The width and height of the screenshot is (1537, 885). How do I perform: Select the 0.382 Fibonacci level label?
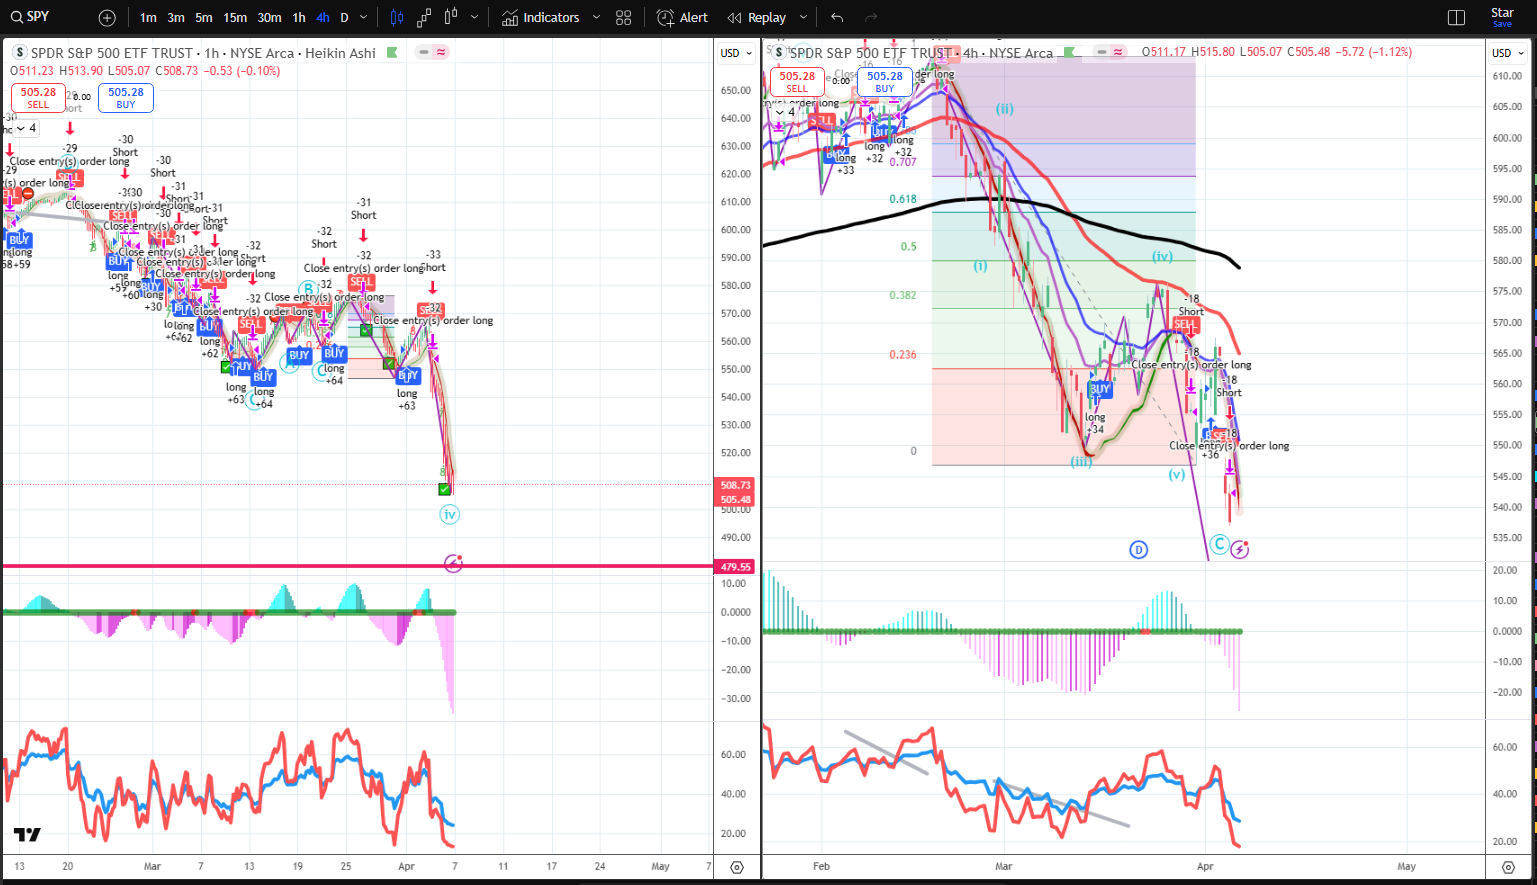[x=903, y=295]
